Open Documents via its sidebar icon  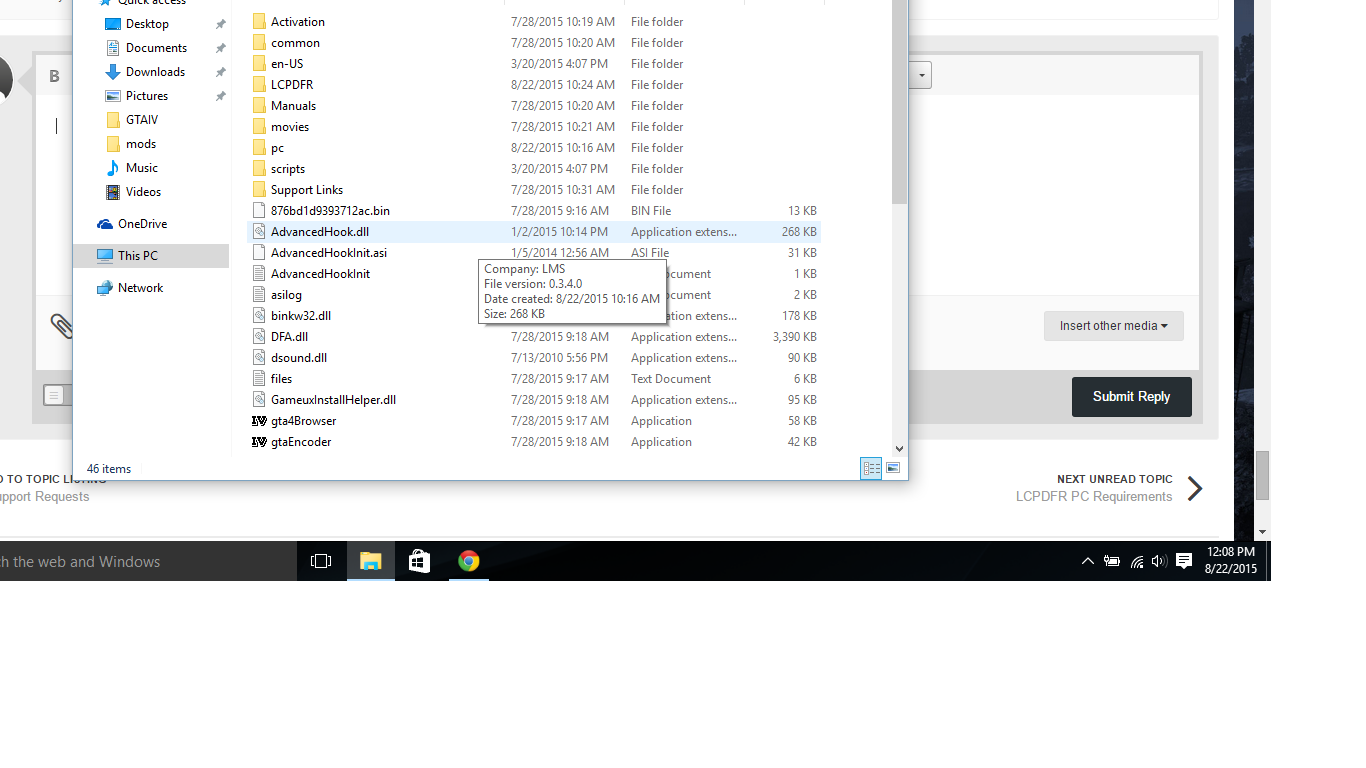[113, 48]
